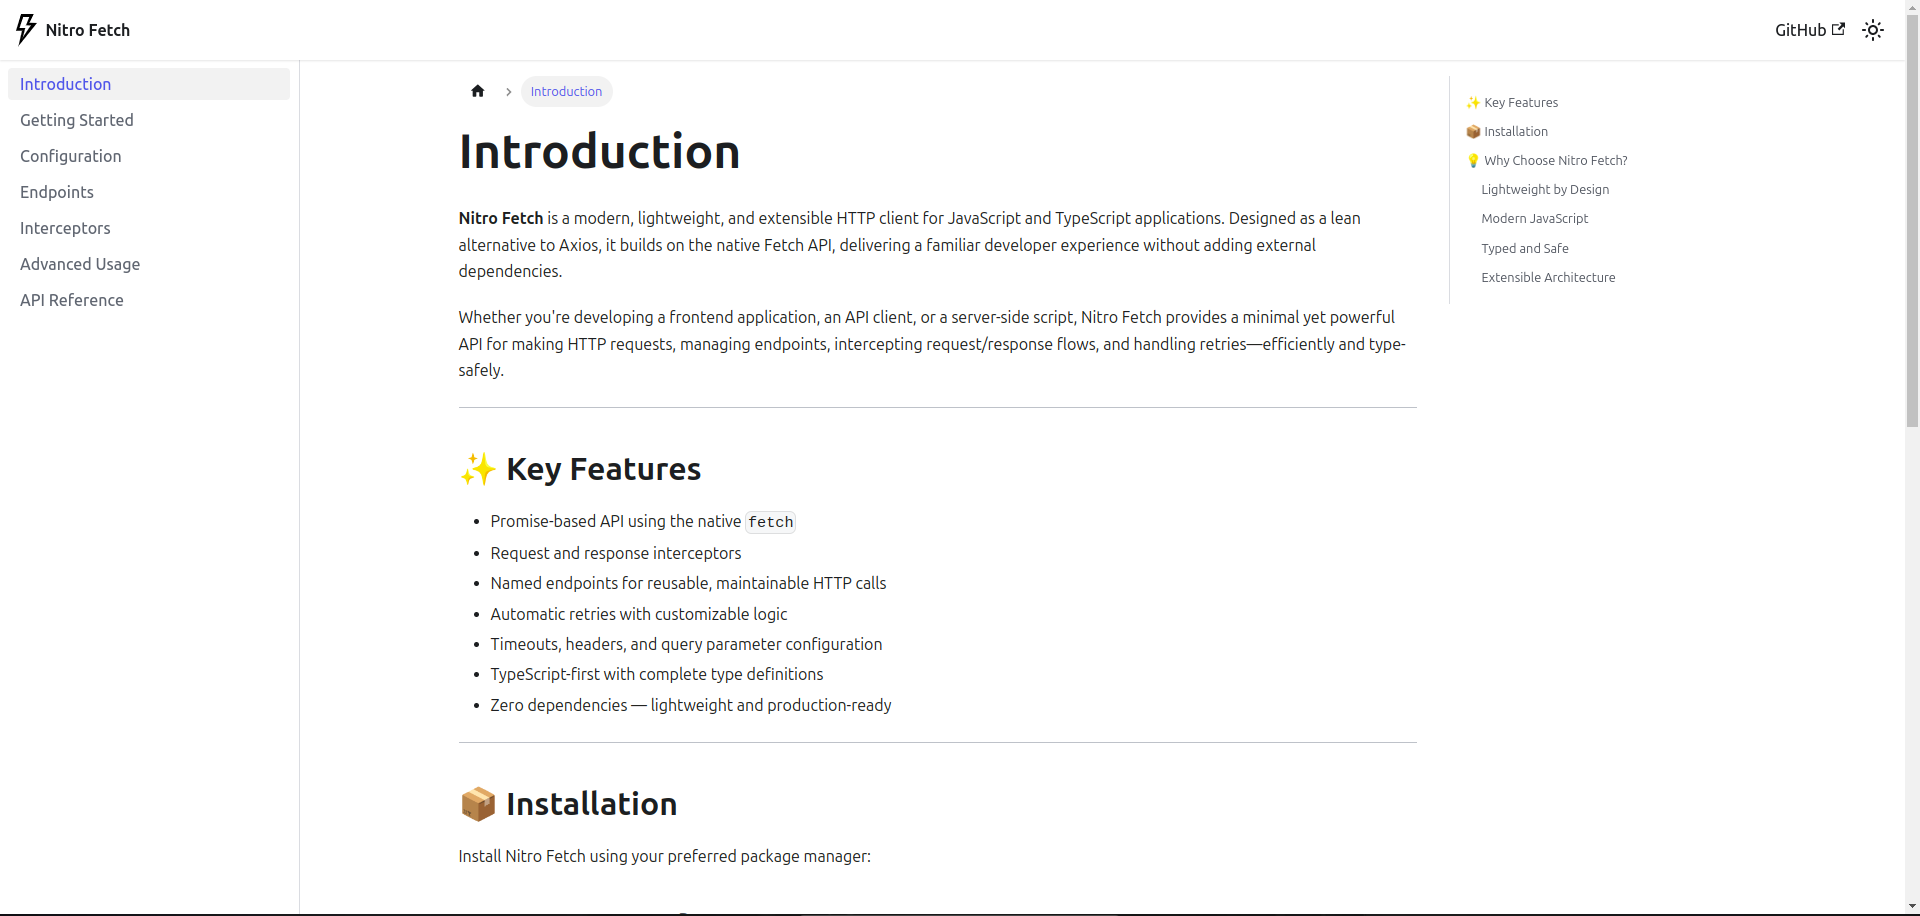Jump to Typed and Safe via table of contents
Viewport: 1920px width, 916px height.
coord(1525,248)
